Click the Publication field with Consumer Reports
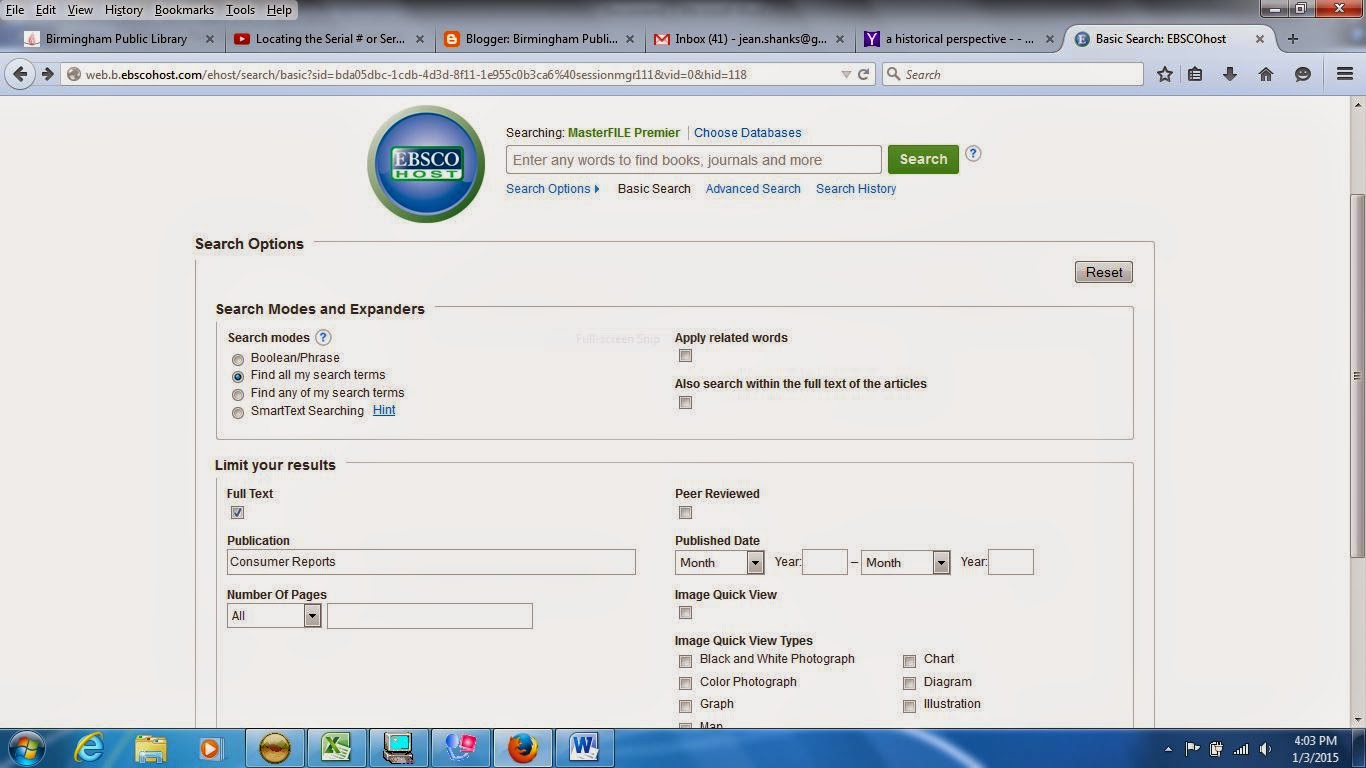Image resolution: width=1366 pixels, height=768 pixels. (431, 562)
